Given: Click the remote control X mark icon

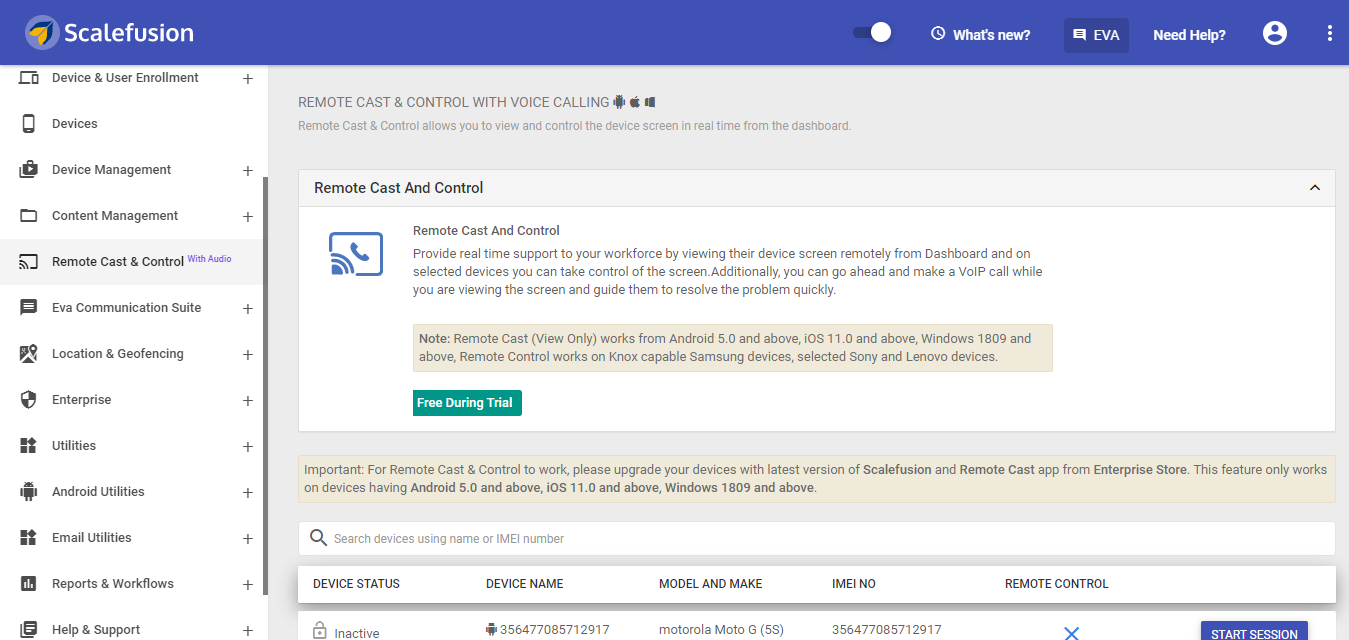Looking at the screenshot, I should [1071, 633].
